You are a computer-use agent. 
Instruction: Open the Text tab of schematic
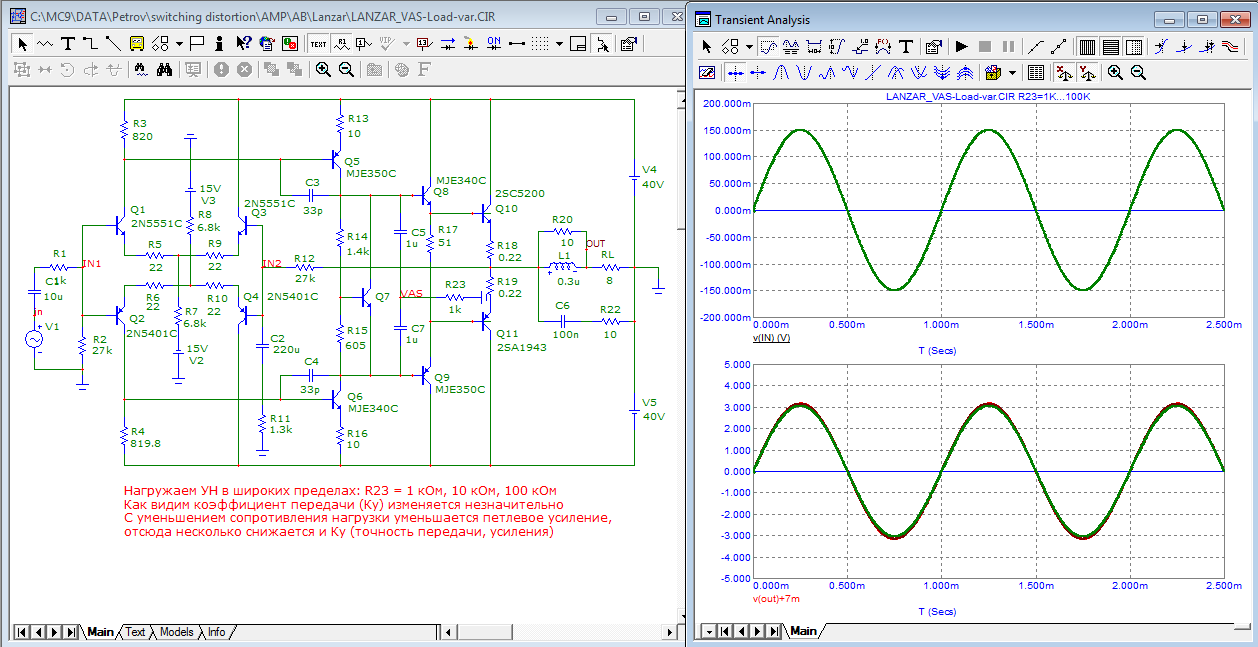point(134,632)
